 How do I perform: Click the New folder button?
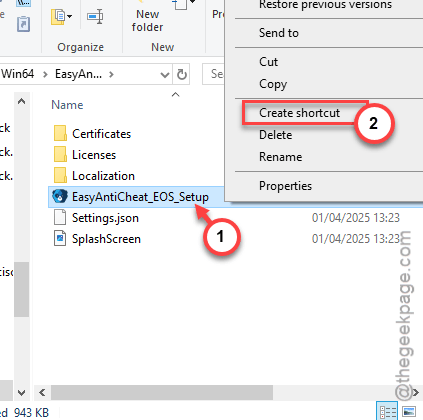147,20
